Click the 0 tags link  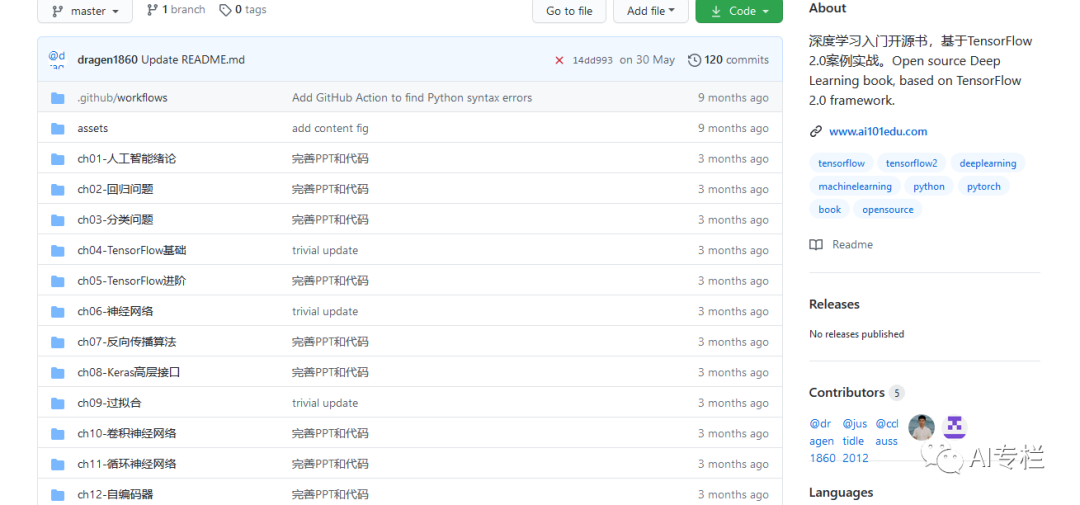[242, 10]
